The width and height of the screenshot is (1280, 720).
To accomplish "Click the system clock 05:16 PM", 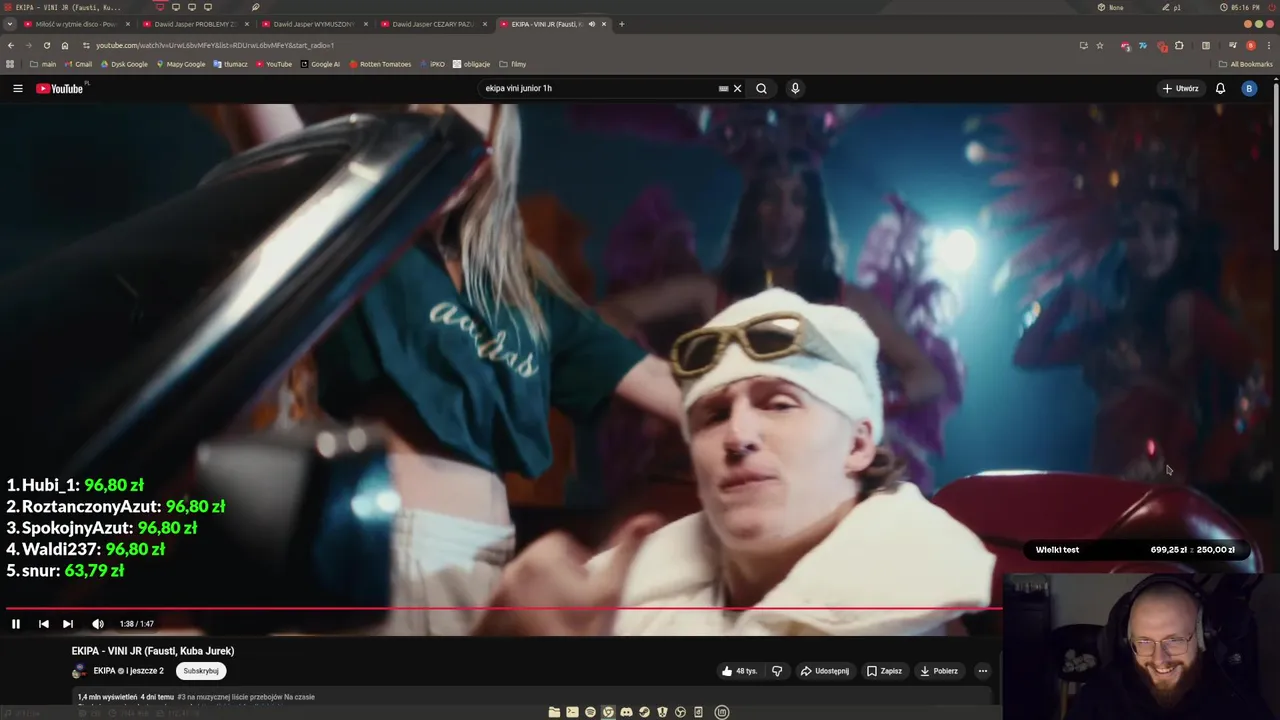I will pyautogui.click(x=1240, y=7).
